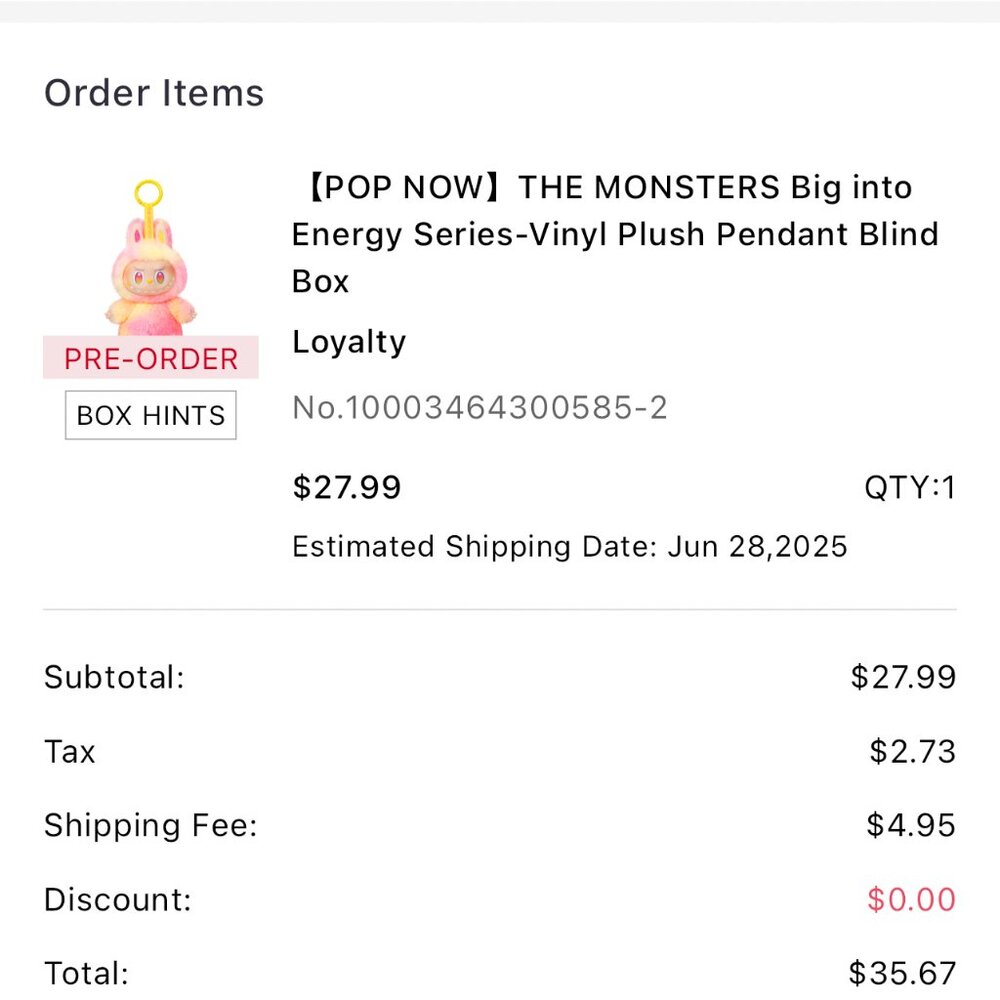Tap the Shipping Fee label

tap(151, 825)
